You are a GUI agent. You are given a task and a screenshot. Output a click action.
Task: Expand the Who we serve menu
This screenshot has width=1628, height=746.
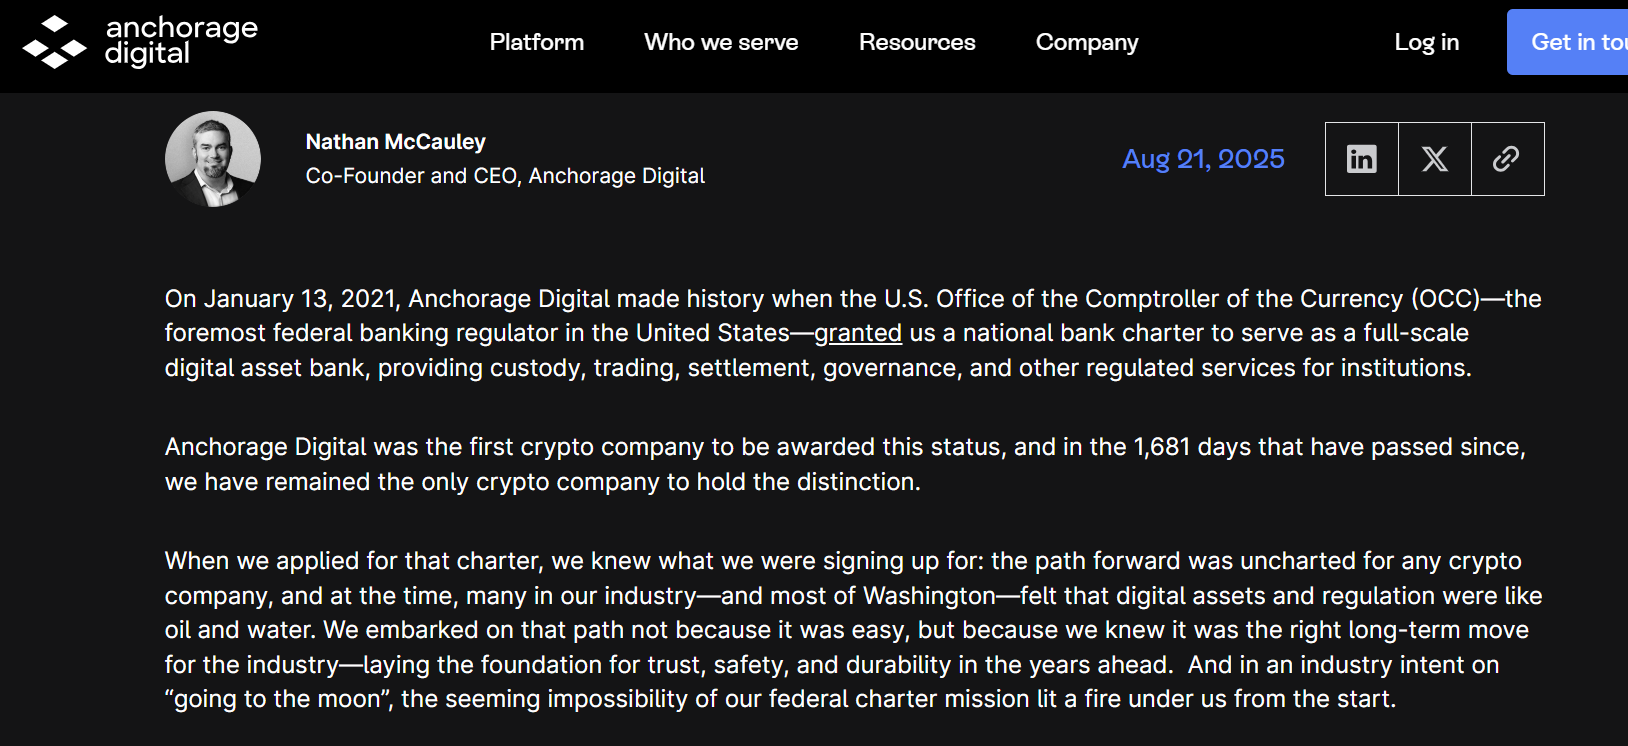[x=721, y=42]
